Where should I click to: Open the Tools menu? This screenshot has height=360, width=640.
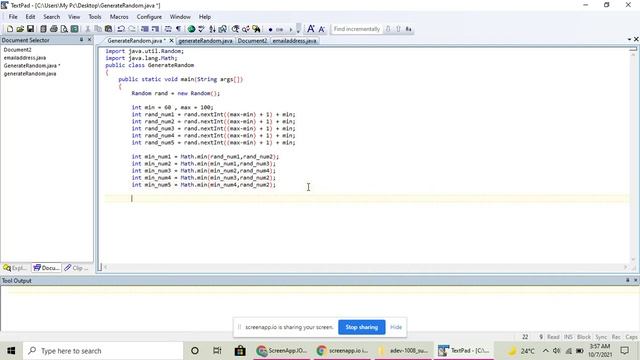point(95,17)
